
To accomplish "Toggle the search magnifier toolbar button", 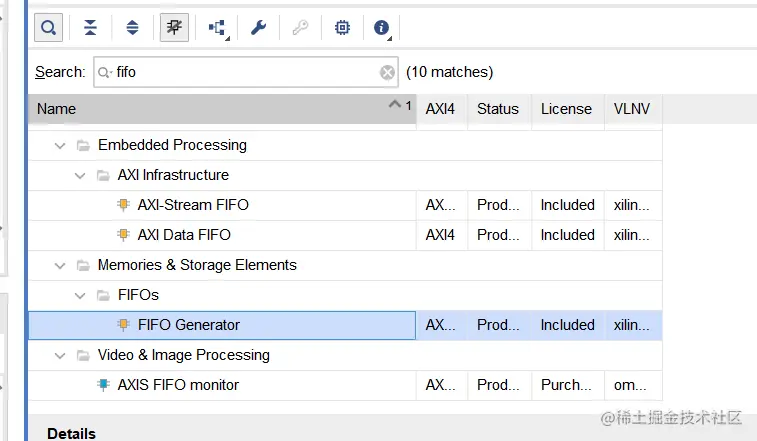I will tap(48, 28).
